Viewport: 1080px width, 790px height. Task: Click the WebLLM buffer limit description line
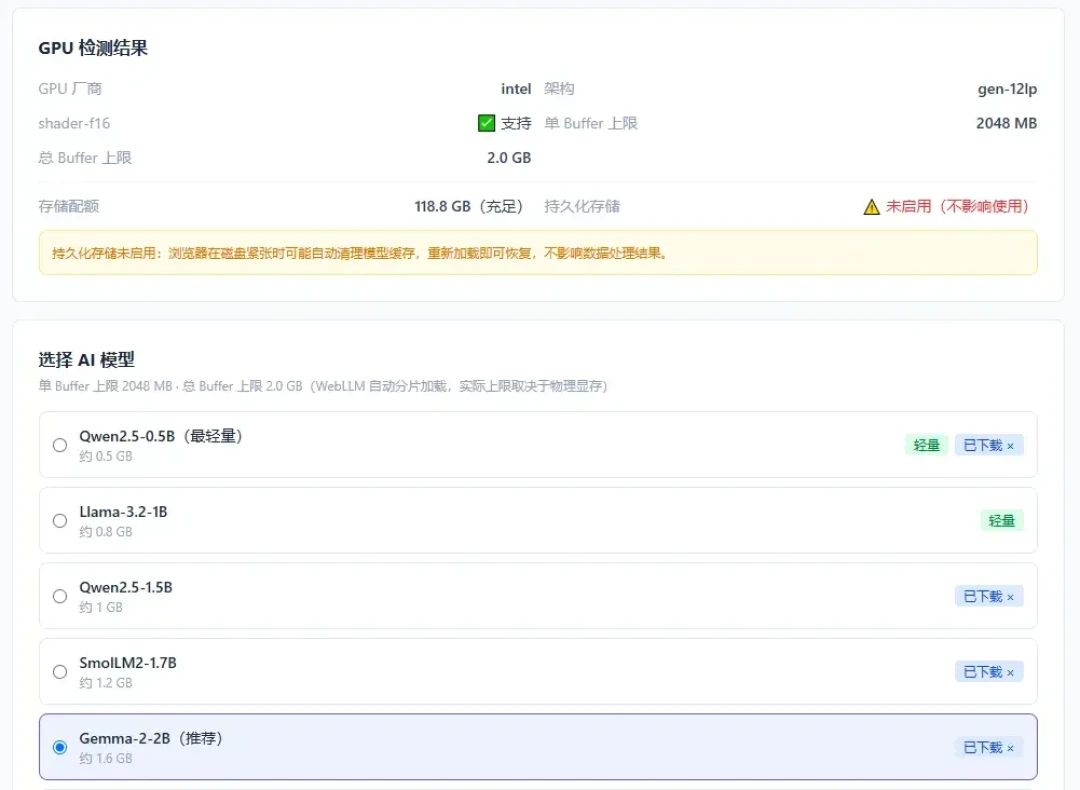tap(322, 386)
